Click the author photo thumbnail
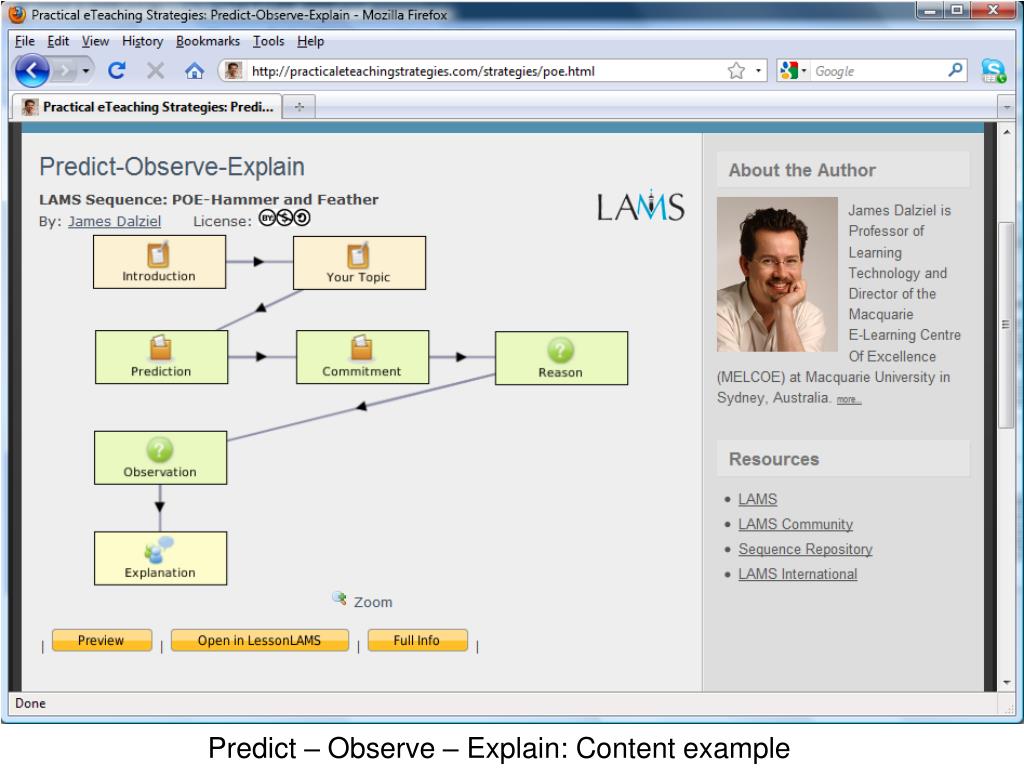The height and width of the screenshot is (768, 1024). [x=777, y=274]
